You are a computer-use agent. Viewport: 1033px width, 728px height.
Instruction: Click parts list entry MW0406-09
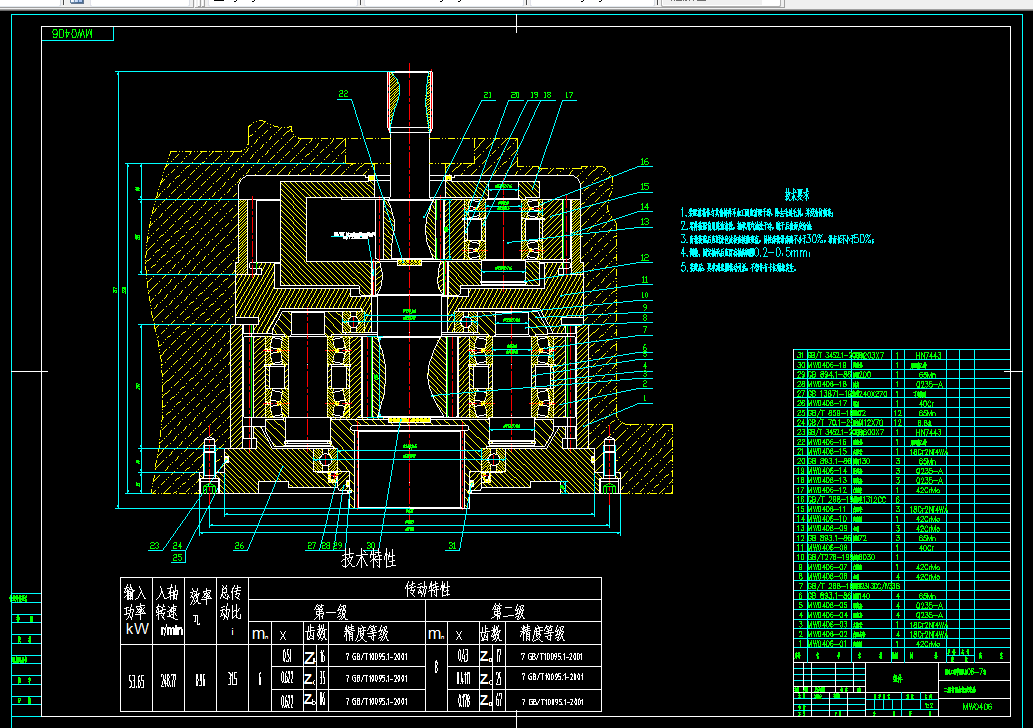click(827, 528)
